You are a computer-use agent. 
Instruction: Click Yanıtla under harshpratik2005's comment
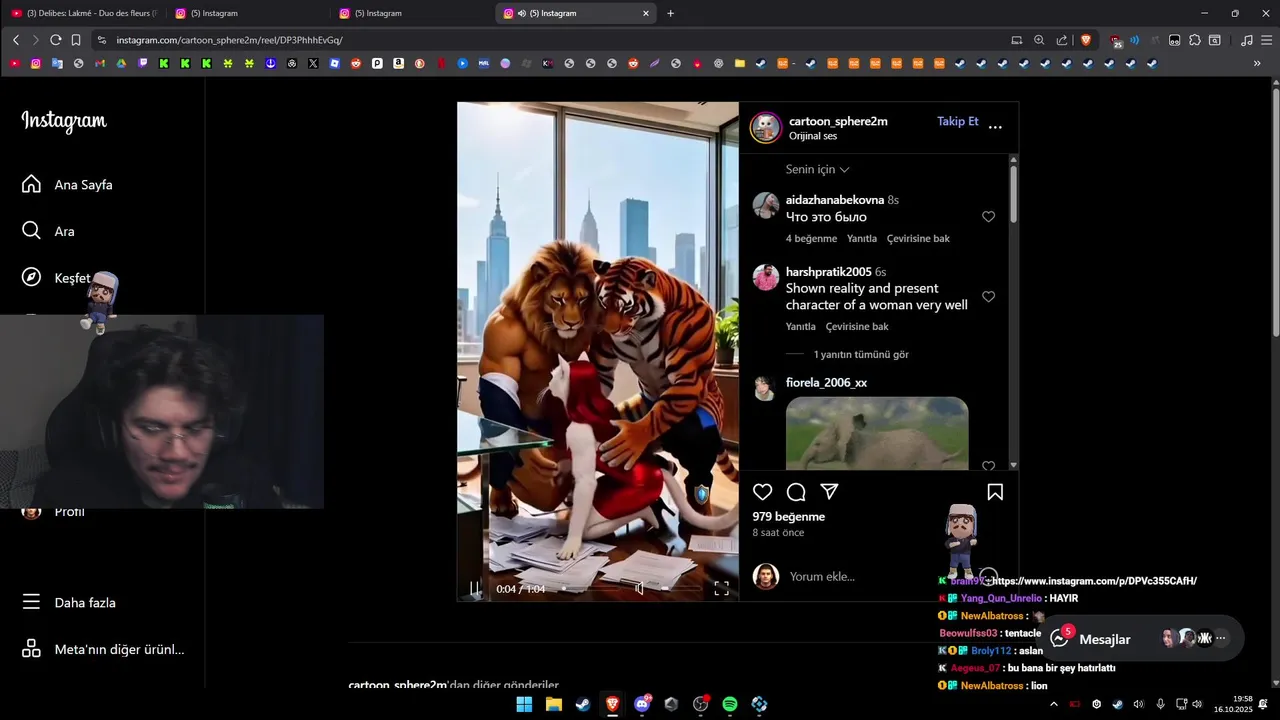(801, 327)
